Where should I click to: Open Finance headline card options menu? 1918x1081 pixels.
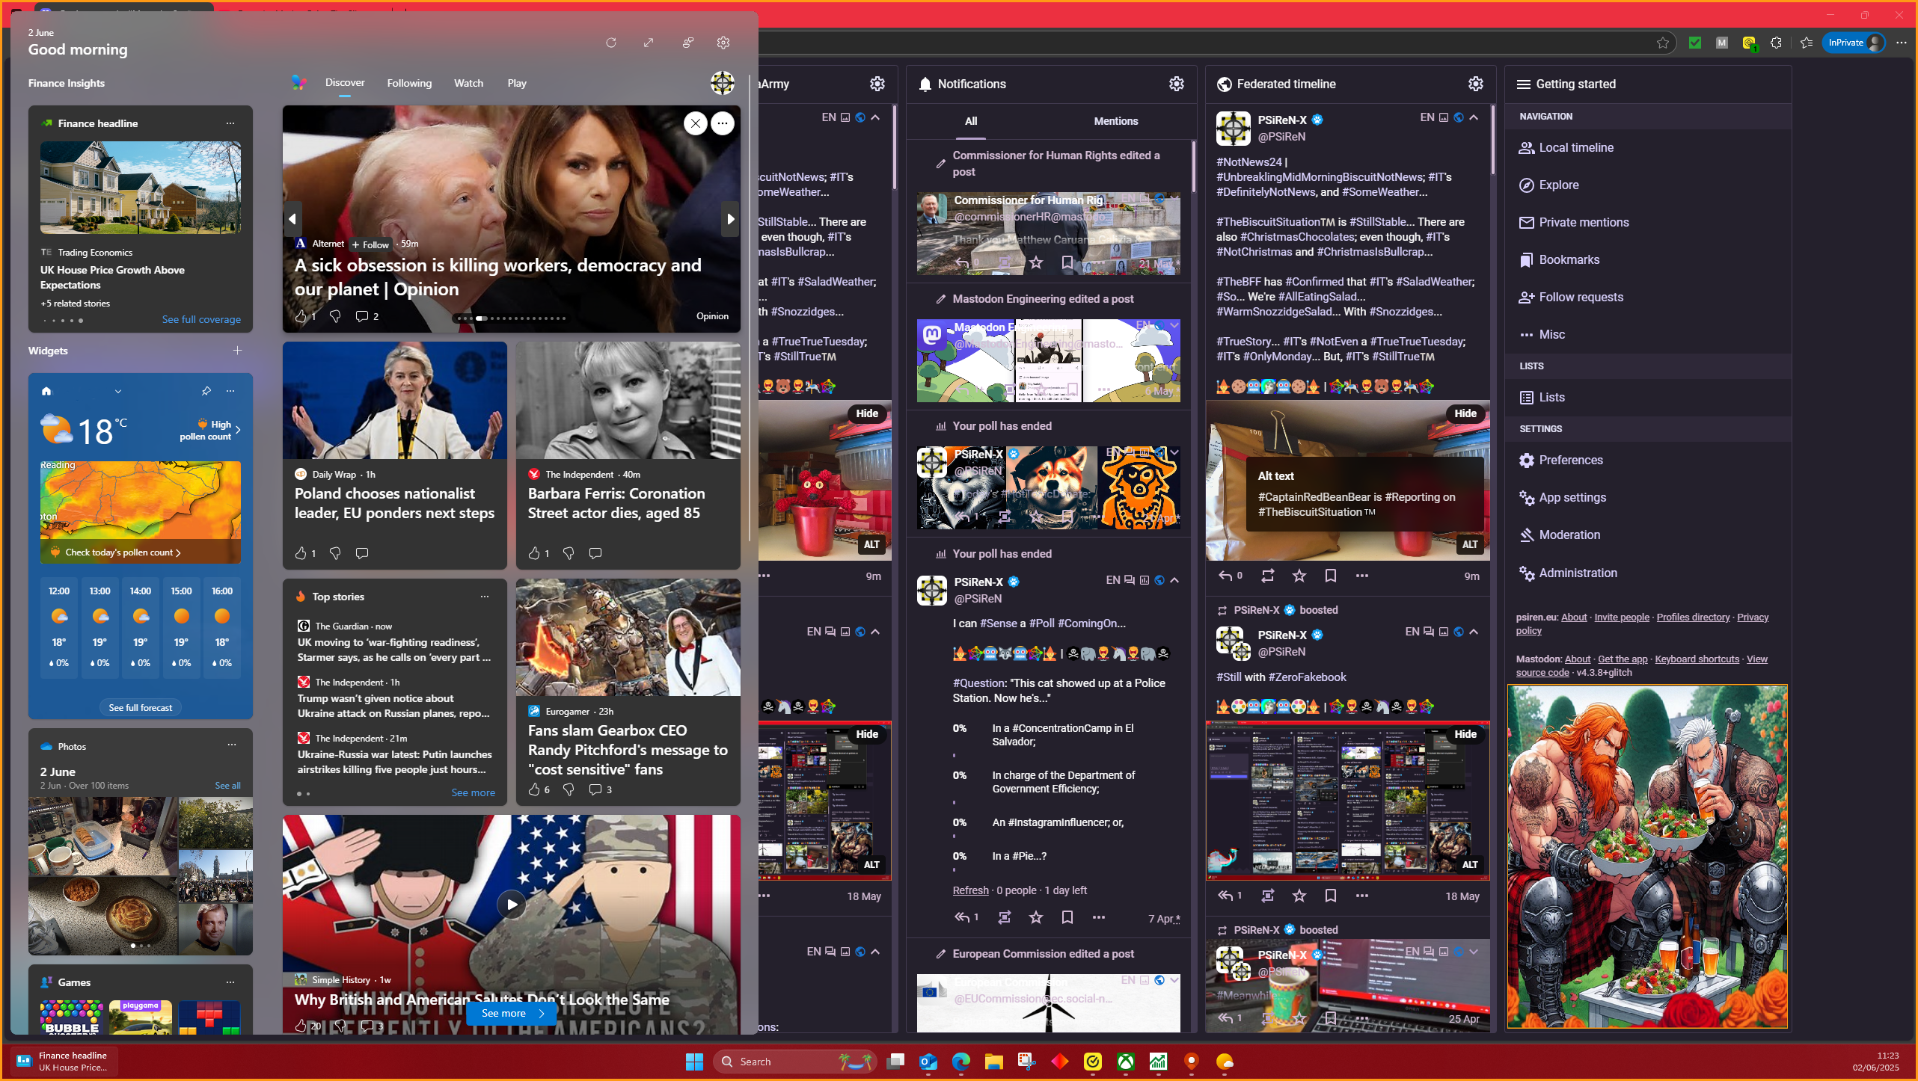pyautogui.click(x=230, y=124)
